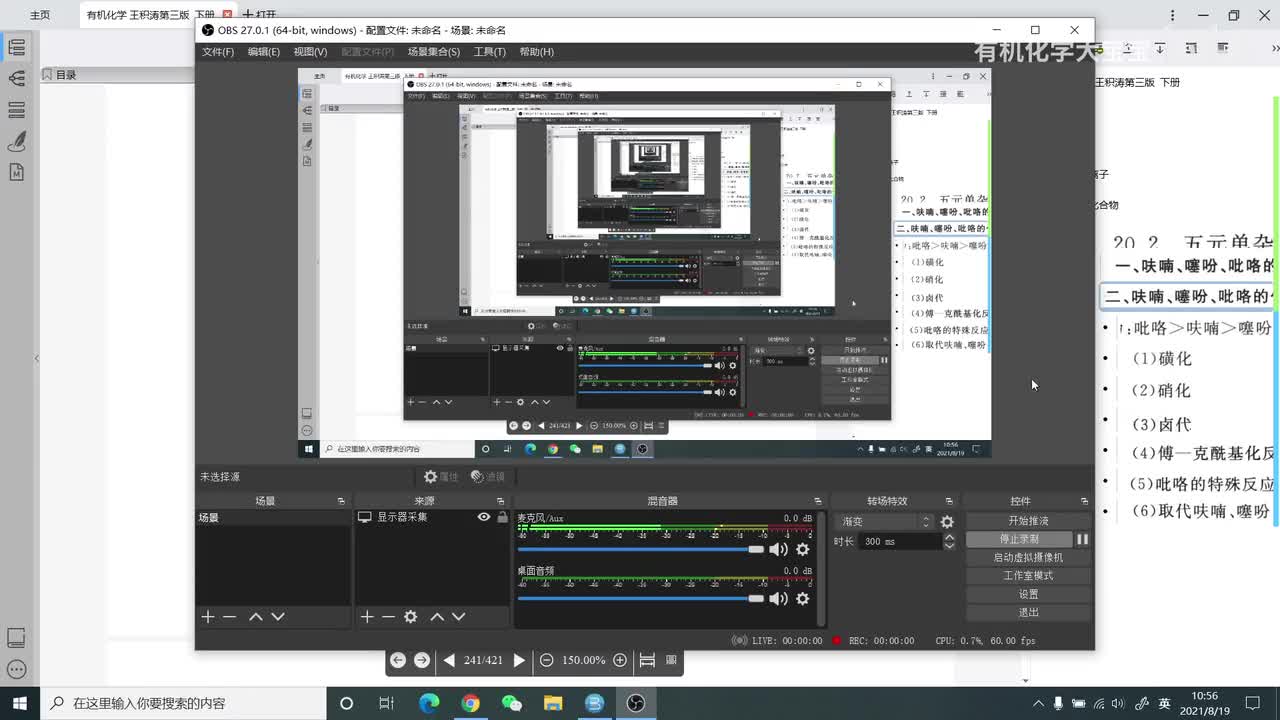
Task: Open source properties gear in 来源 panel
Action: pos(410,617)
